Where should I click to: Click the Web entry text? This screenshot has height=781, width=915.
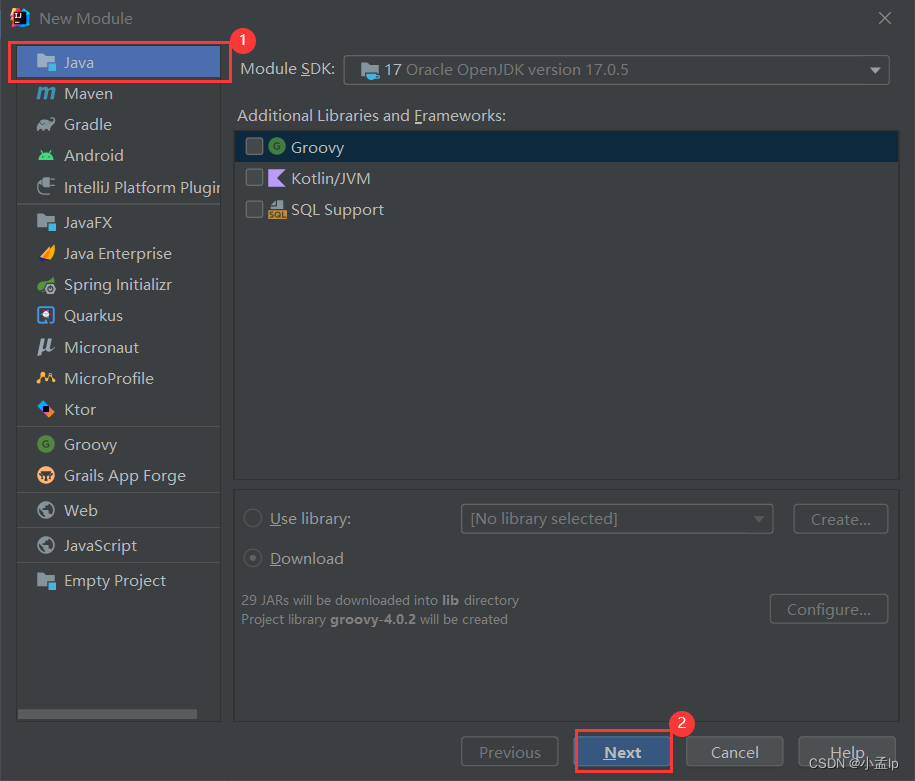coord(81,510)
